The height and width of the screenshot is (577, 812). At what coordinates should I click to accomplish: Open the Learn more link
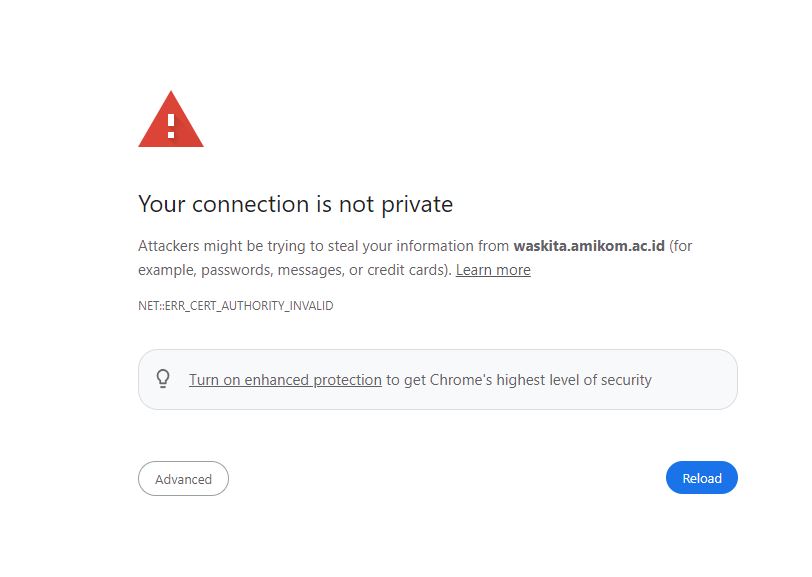[493, 270]
